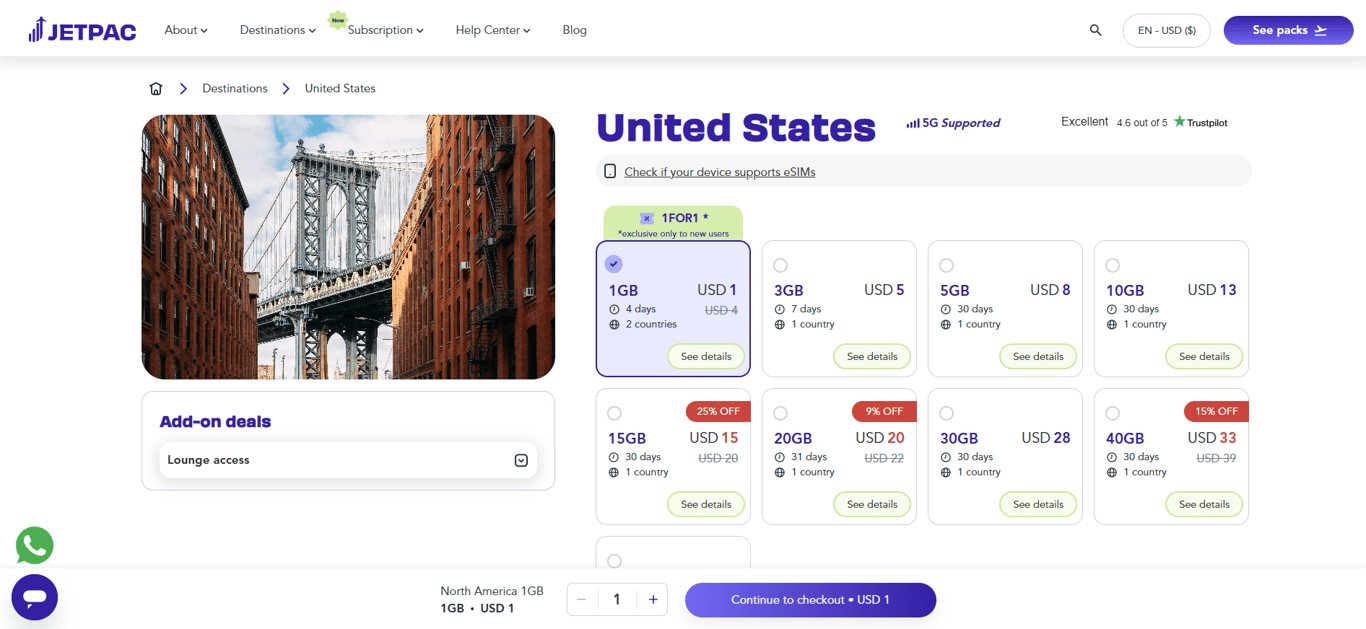The height and width of the screenshot is (629, 1366).
Task: Click the New badge above Subscription
Action: tap(338, 19)
